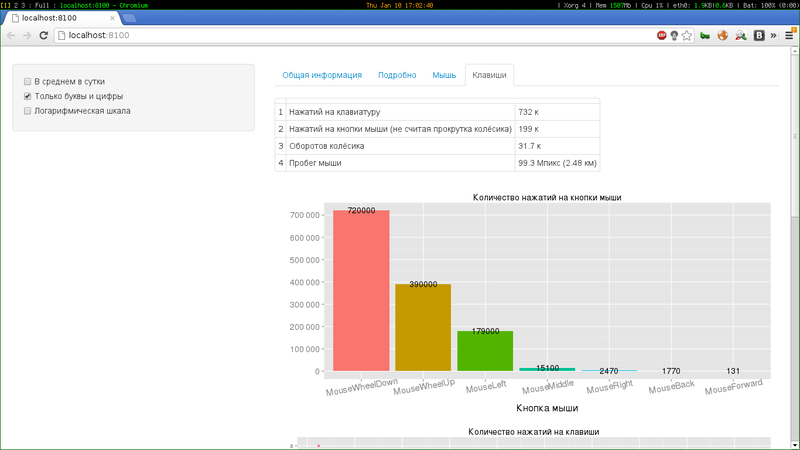Click the '99.3 Мпикс (2.48 км)' cell
This screenshot has width=800, height=450.
[x=557, y=163]
